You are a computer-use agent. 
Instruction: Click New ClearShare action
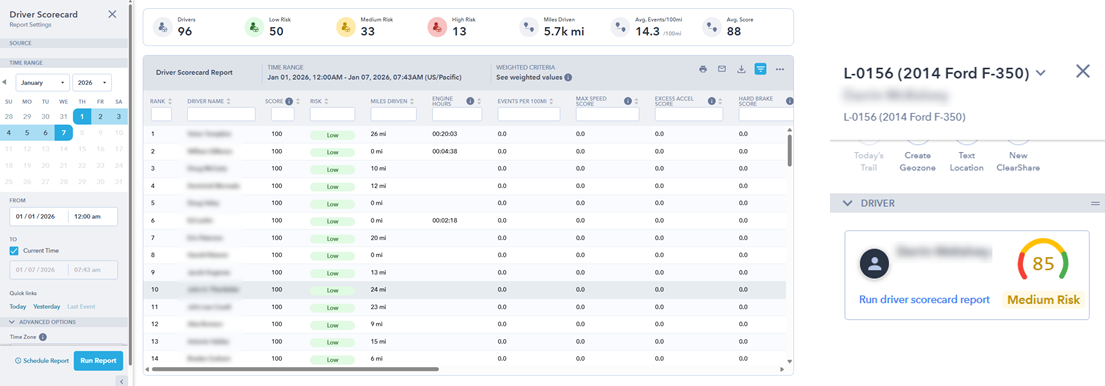pos(1018,161)
